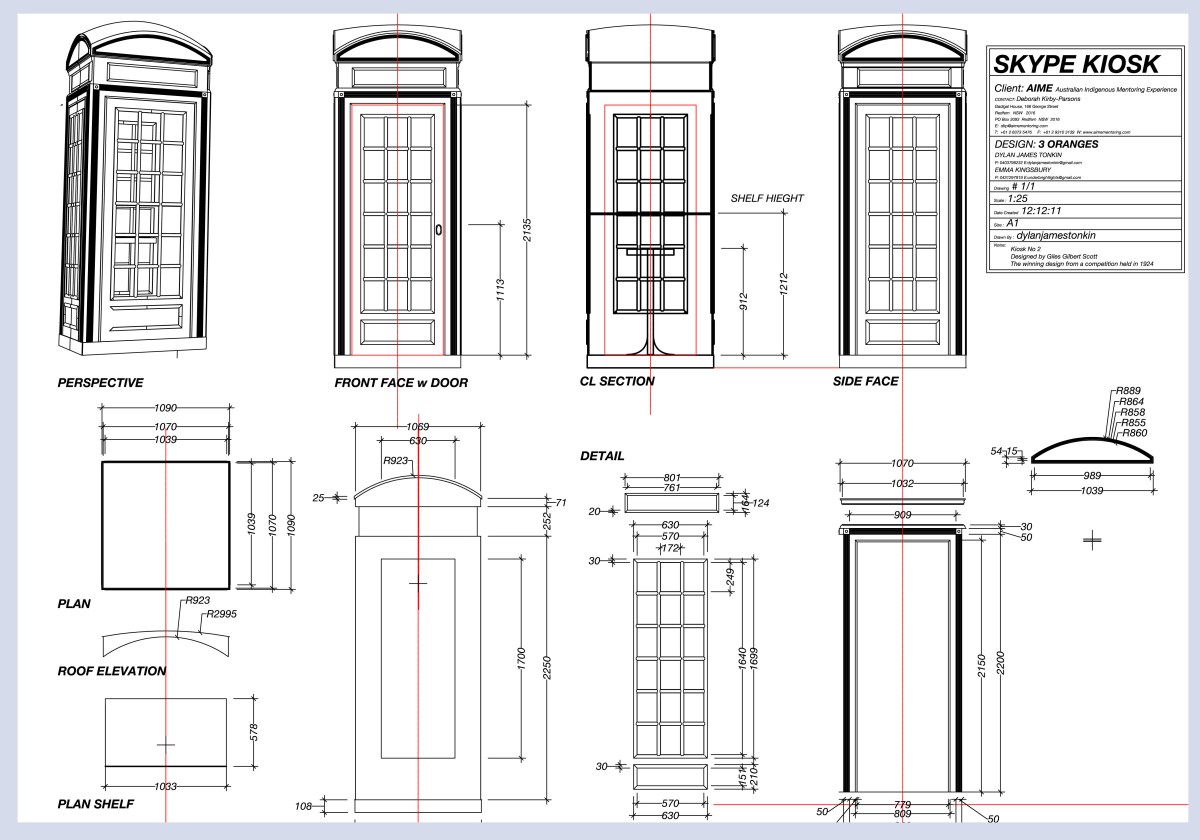Select the 809 bottom width dimension
The width and height of the screenshot is (1200, 840).
pos(904,815)
